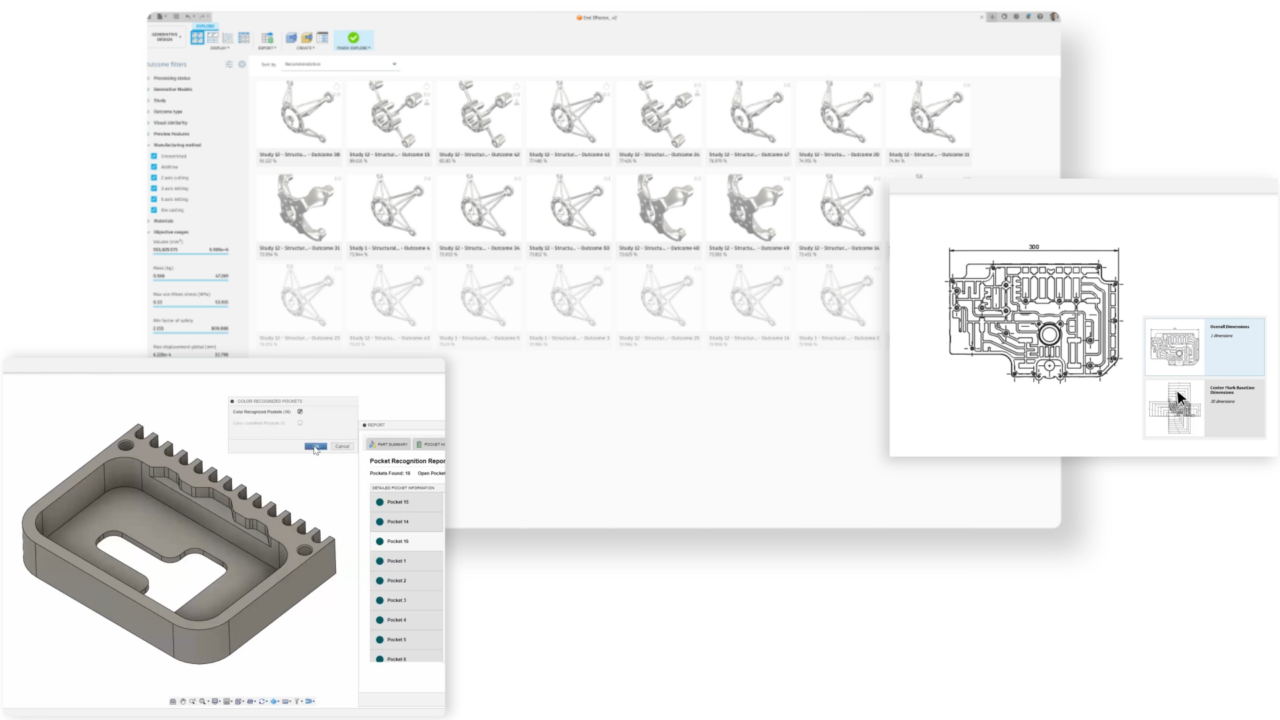Open Outcome filters settings gear

point(241,64)
